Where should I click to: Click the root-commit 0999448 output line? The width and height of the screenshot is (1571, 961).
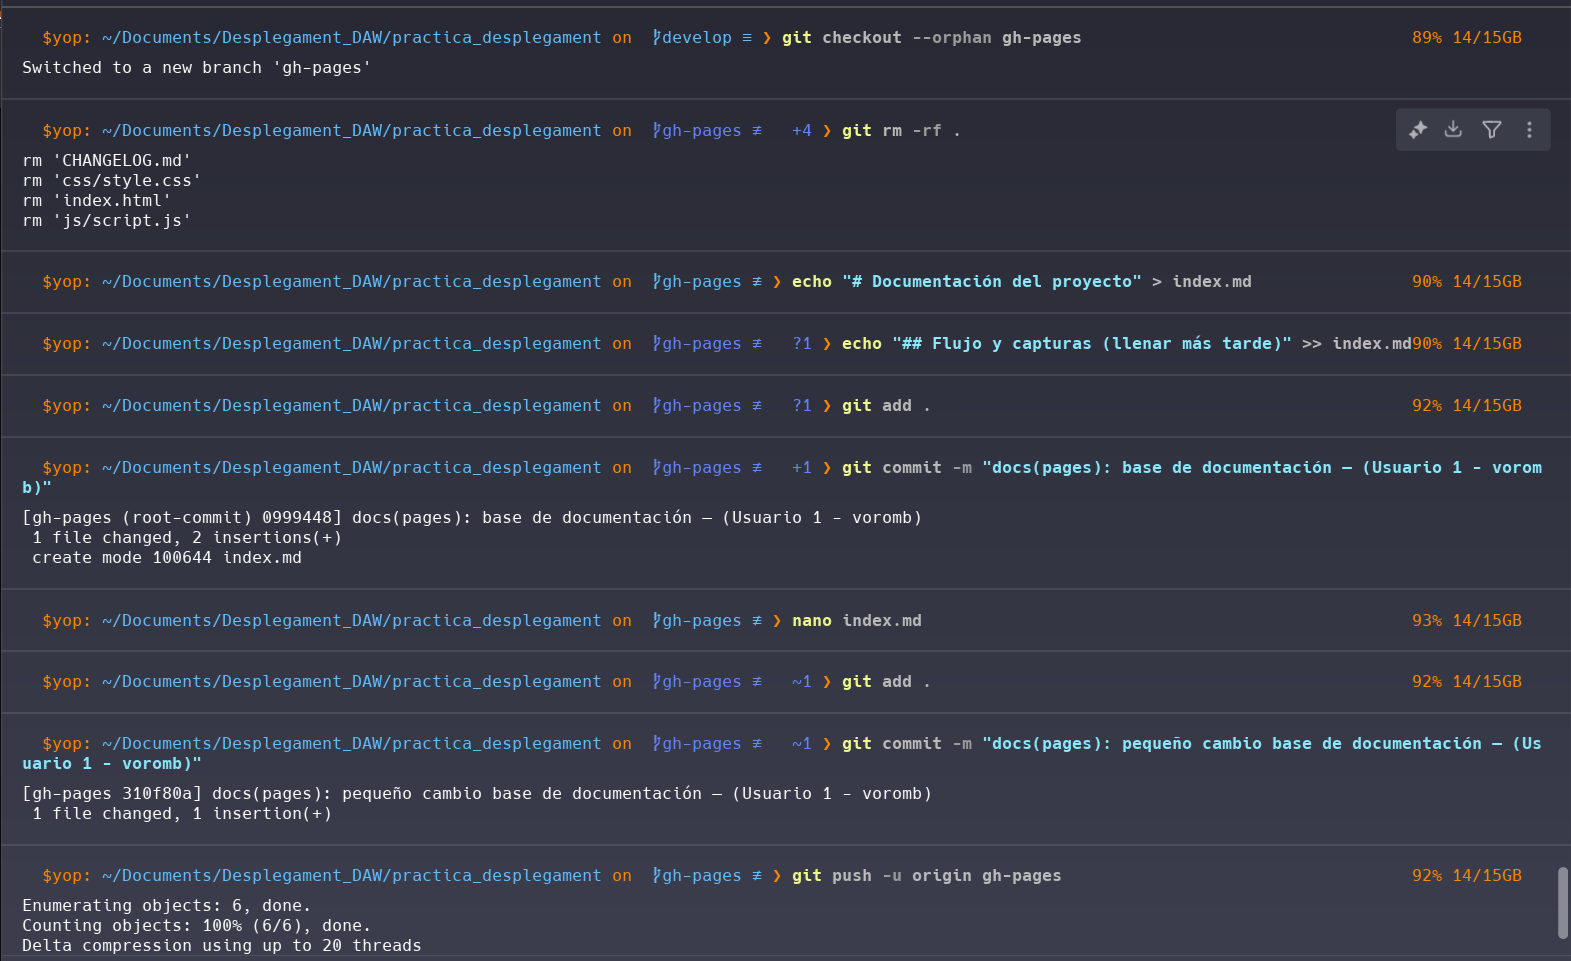point(471,518)
